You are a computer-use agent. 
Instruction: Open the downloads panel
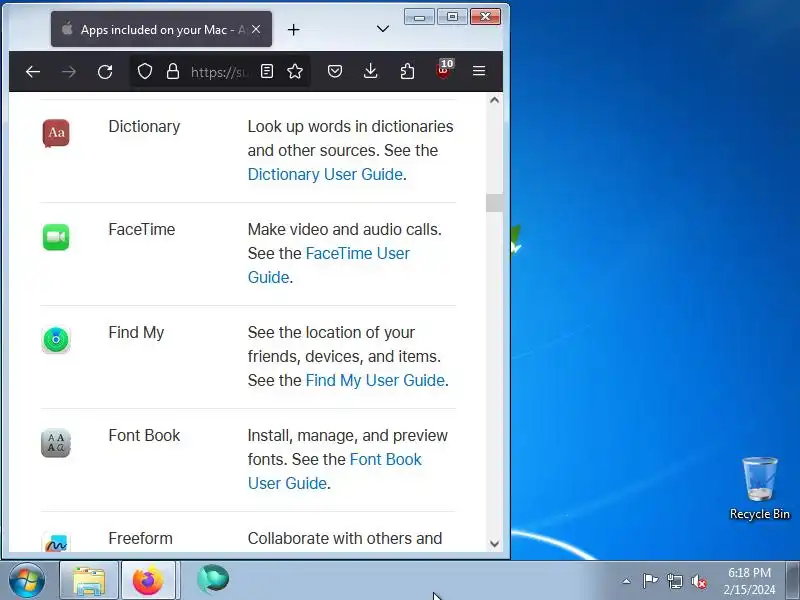coord(371,71)
